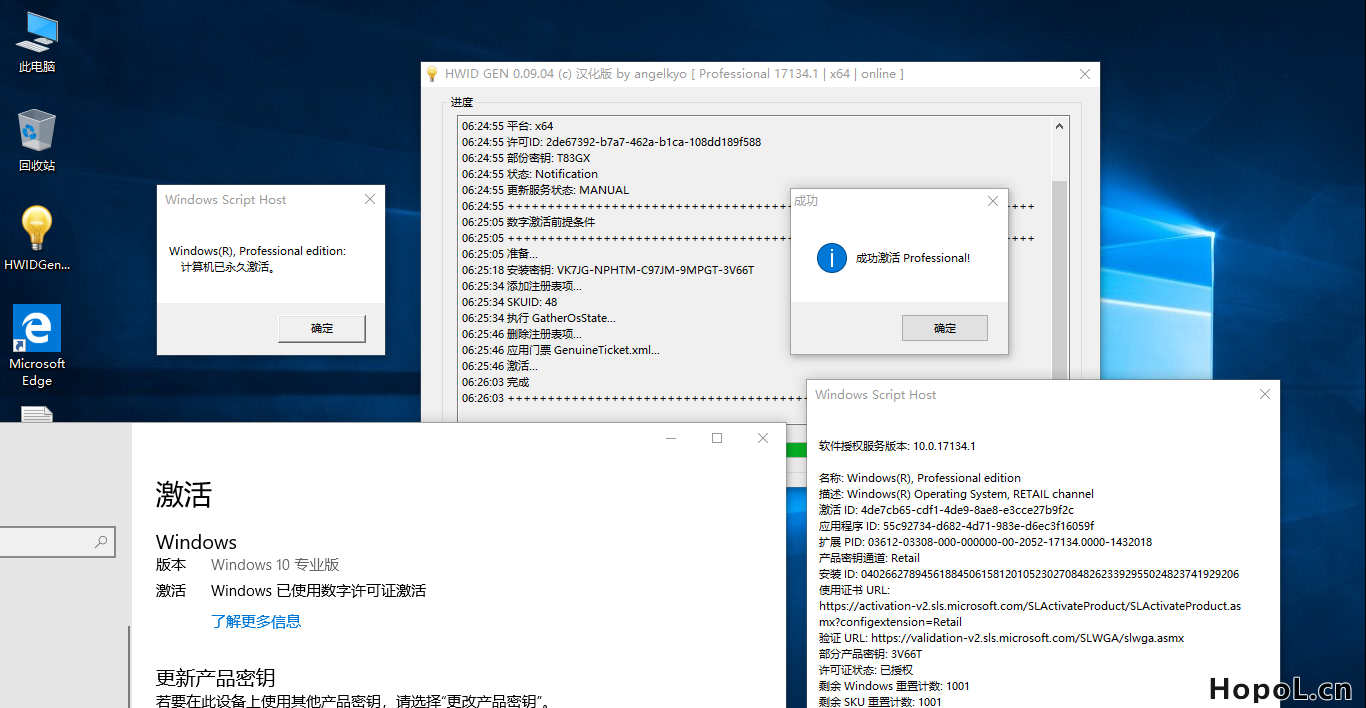
Task: Click the 产品密钥通道: Retail line
Action: pyautogui.click(x=869, y=558)
